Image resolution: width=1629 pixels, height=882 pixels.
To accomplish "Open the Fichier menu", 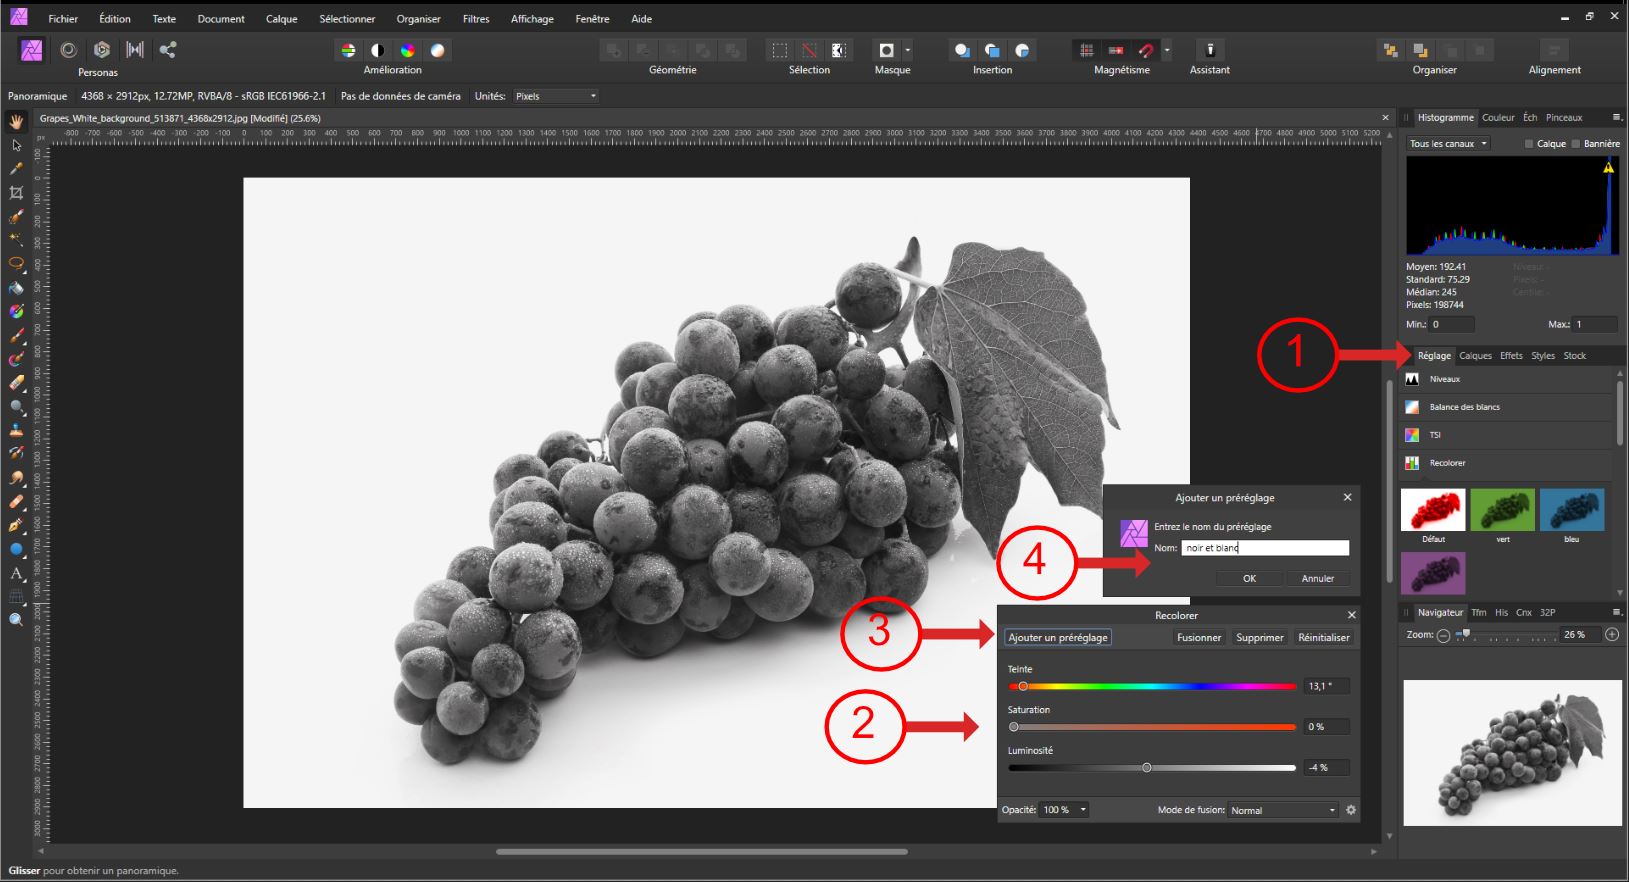I will pyautogui.click(x=63, y=18).
